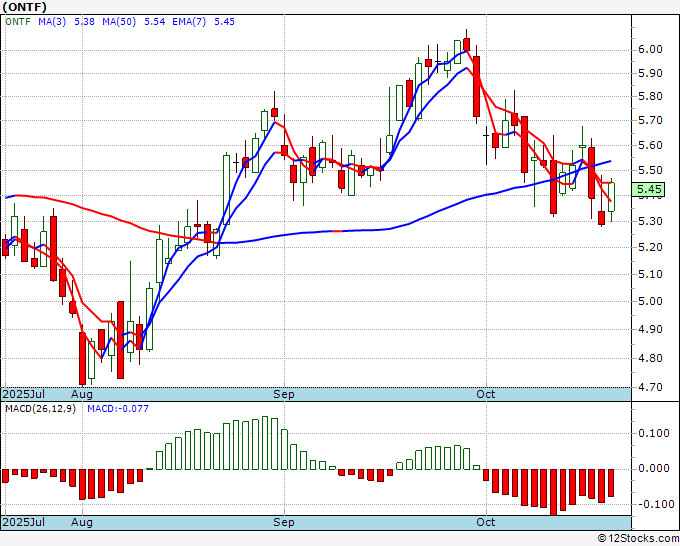Click the 5.30 price axis label
This screenshot has width=680, height=546.
(x=650, y=222)
